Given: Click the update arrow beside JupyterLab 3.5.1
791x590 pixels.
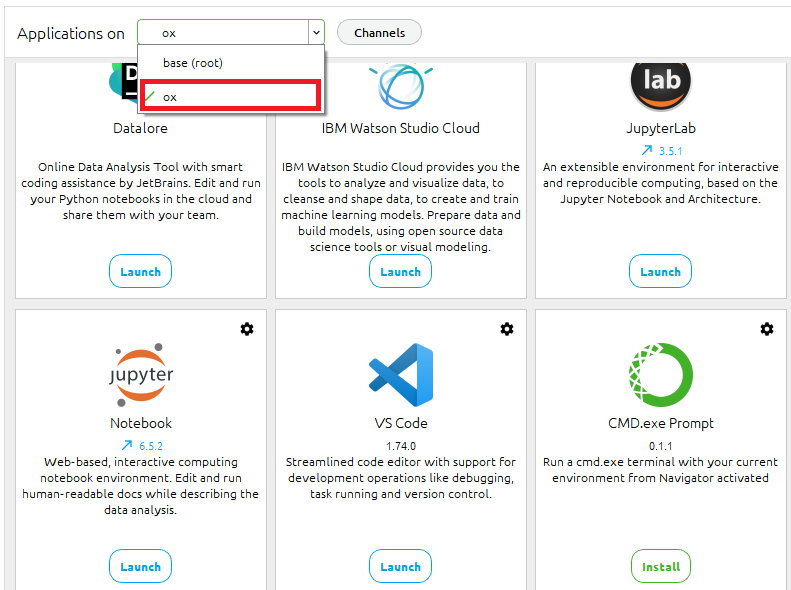Looking at the screenshot, I should click(x=647, y=150).
